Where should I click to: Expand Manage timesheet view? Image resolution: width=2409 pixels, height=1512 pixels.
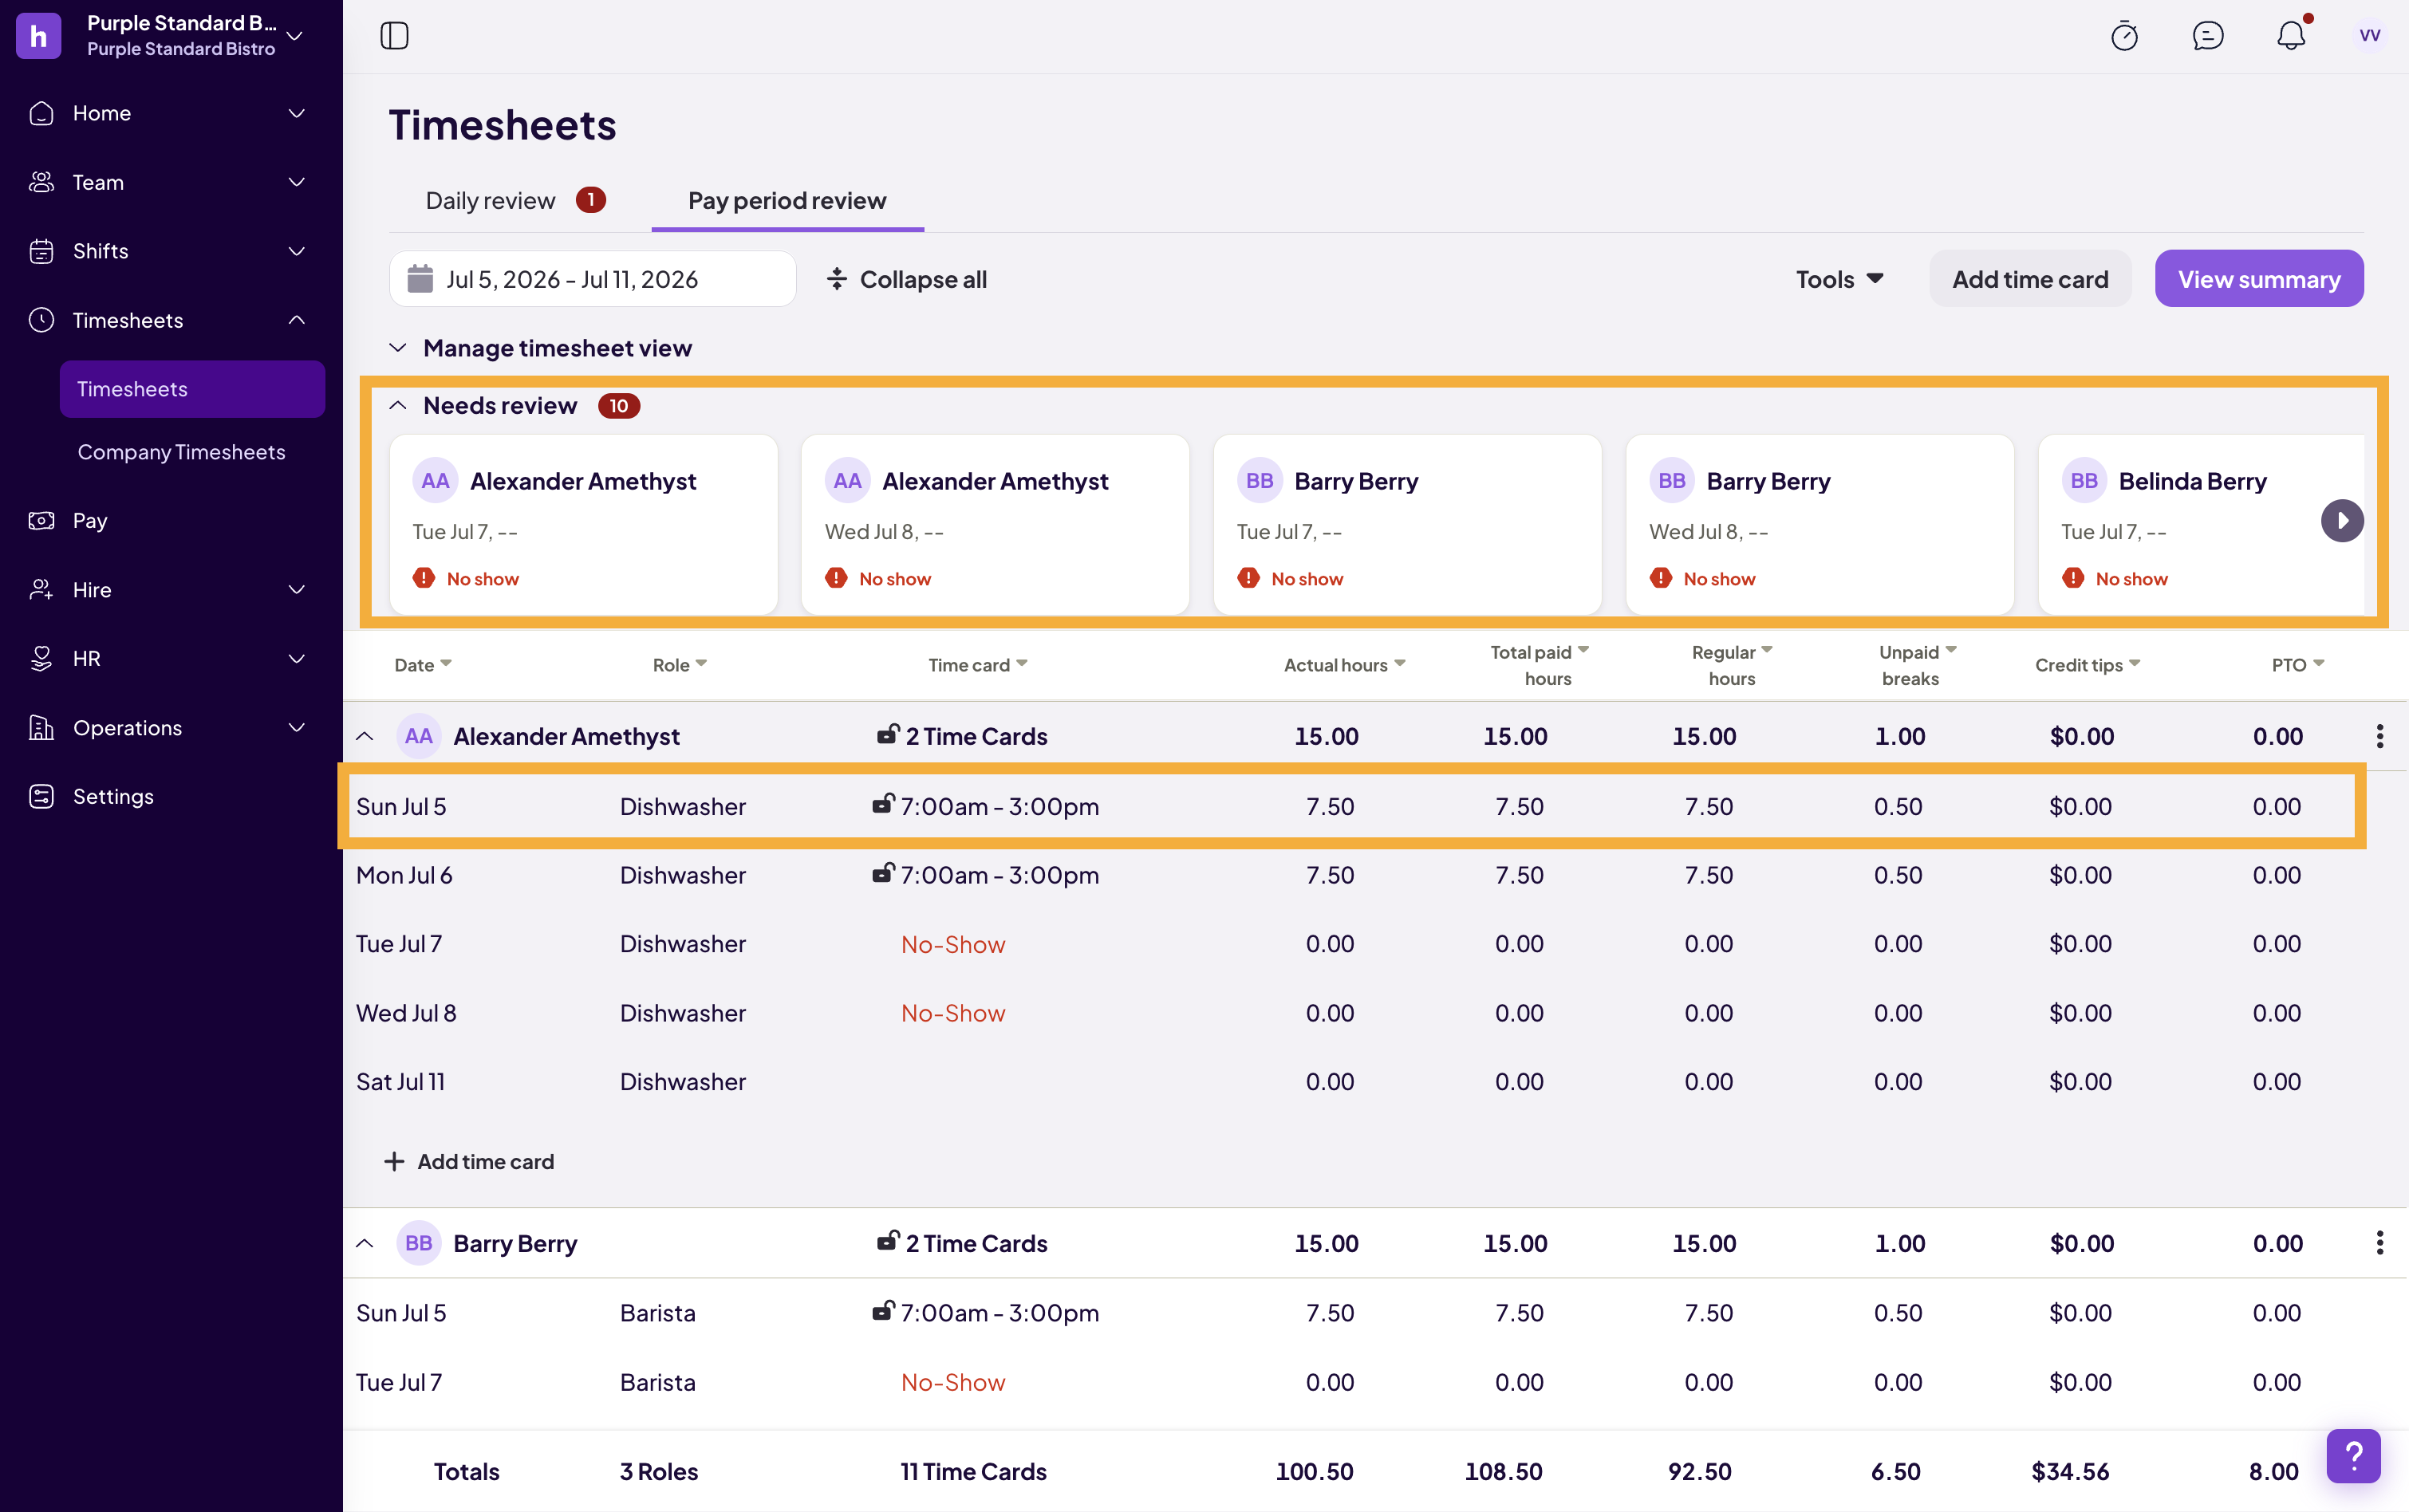coord(541,348)
